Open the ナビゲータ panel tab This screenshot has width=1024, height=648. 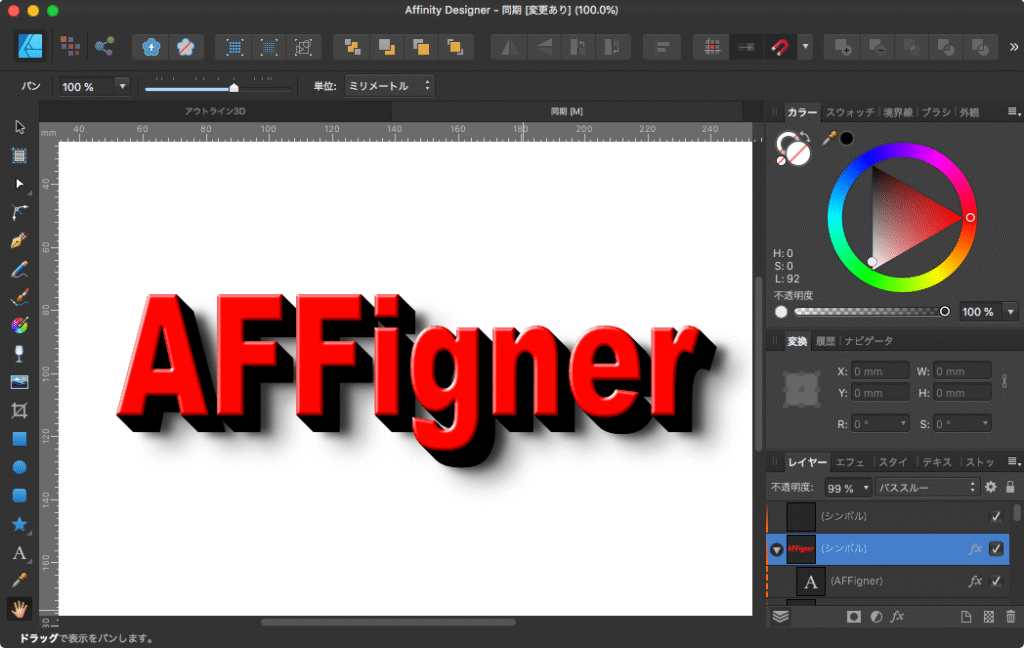(868, 341)
